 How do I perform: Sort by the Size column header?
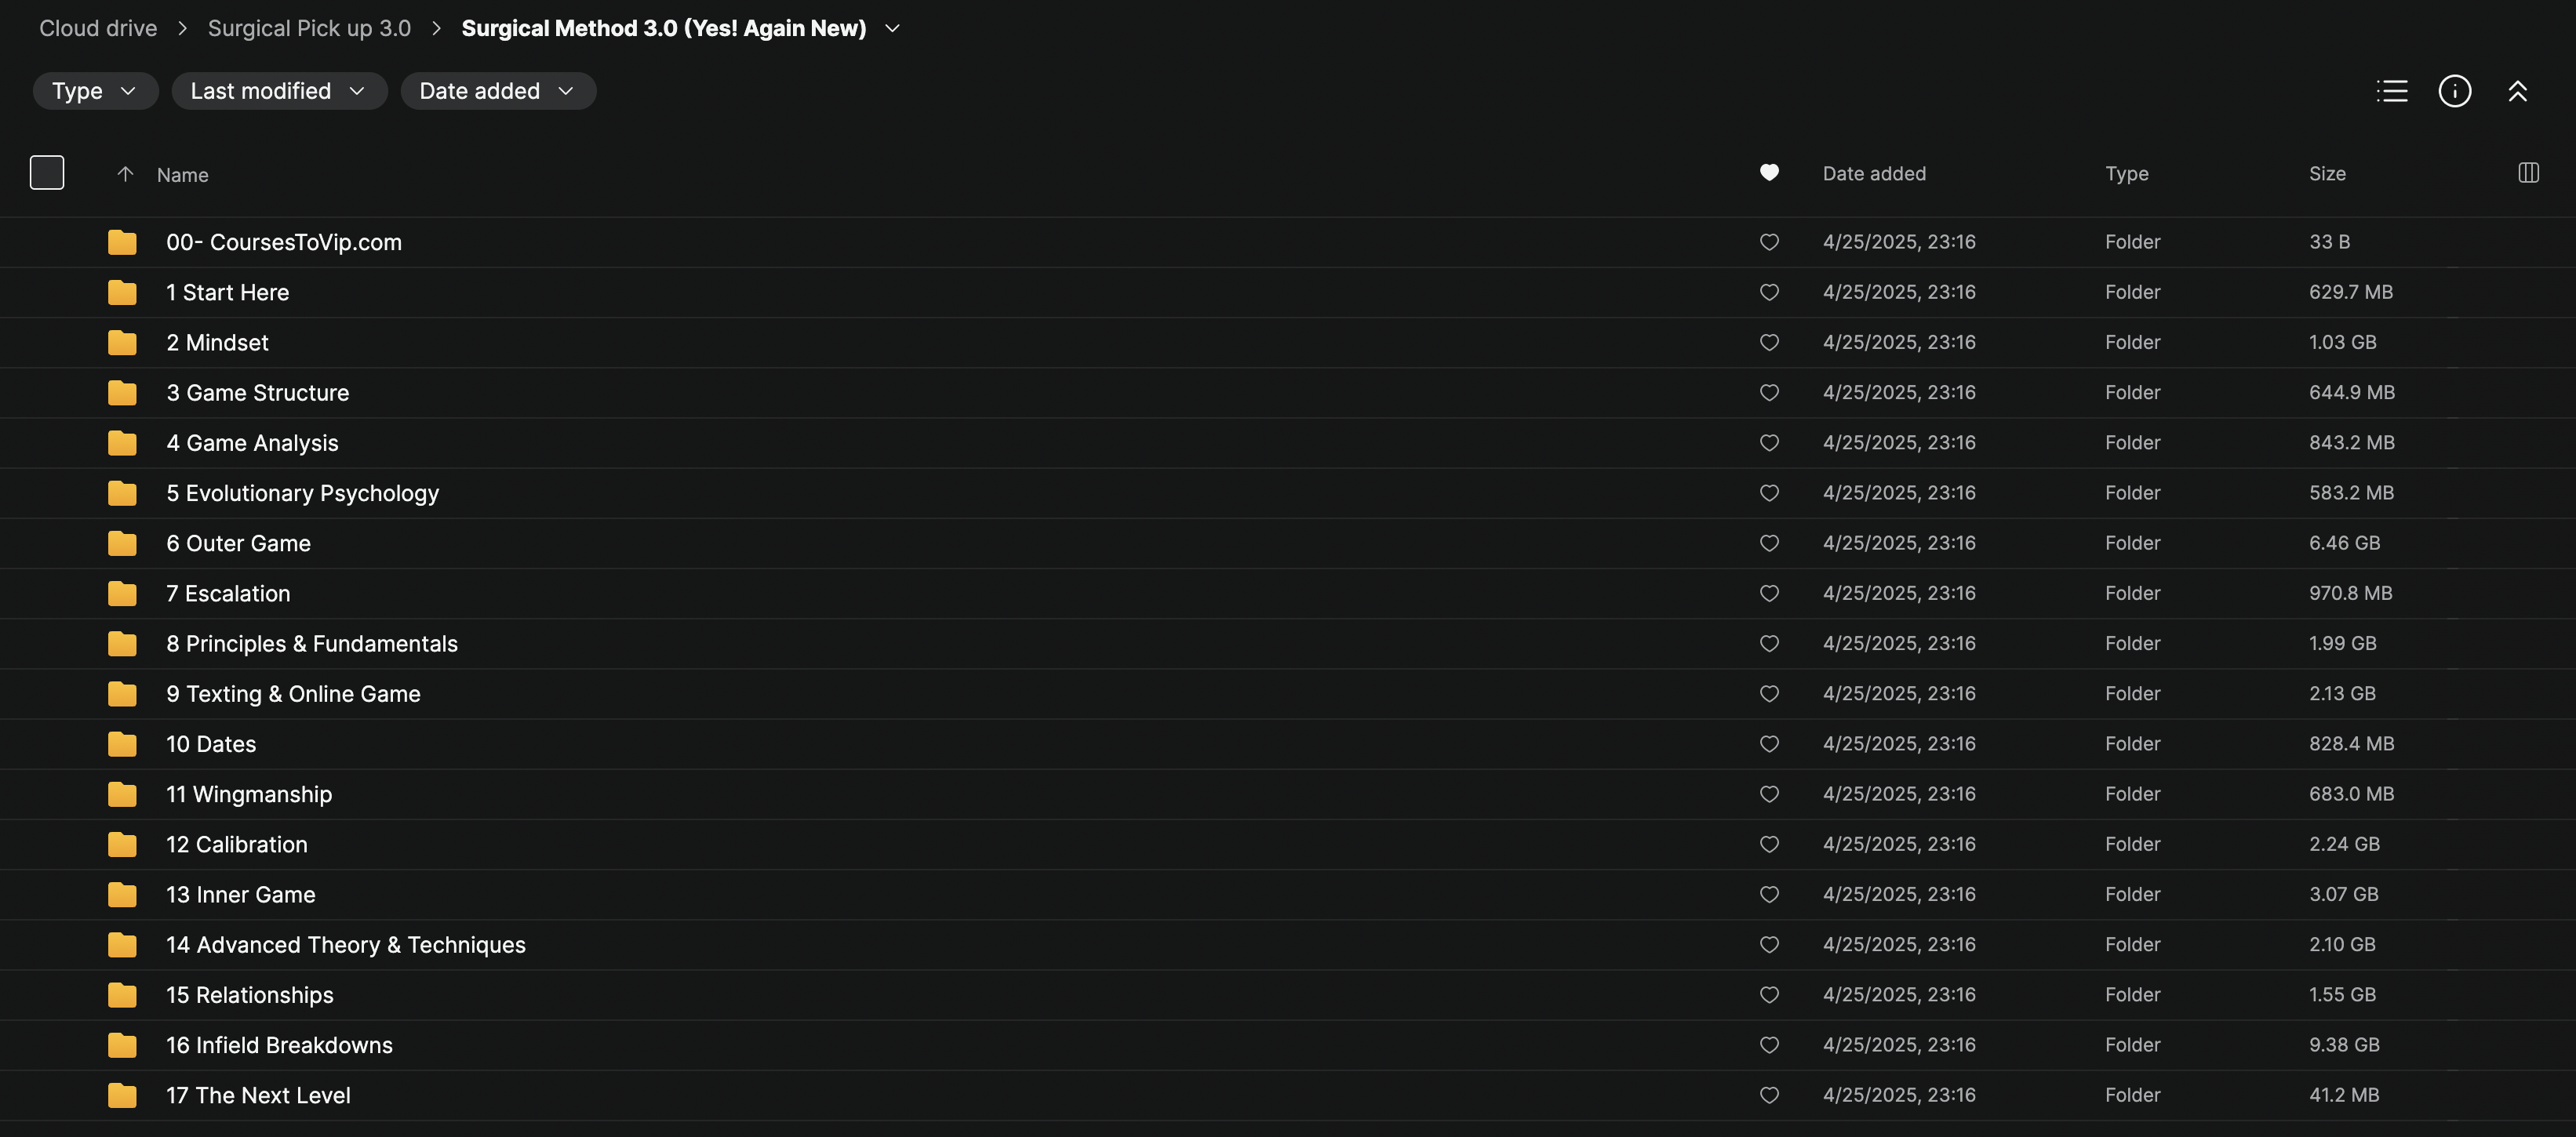coord(2326,173)
